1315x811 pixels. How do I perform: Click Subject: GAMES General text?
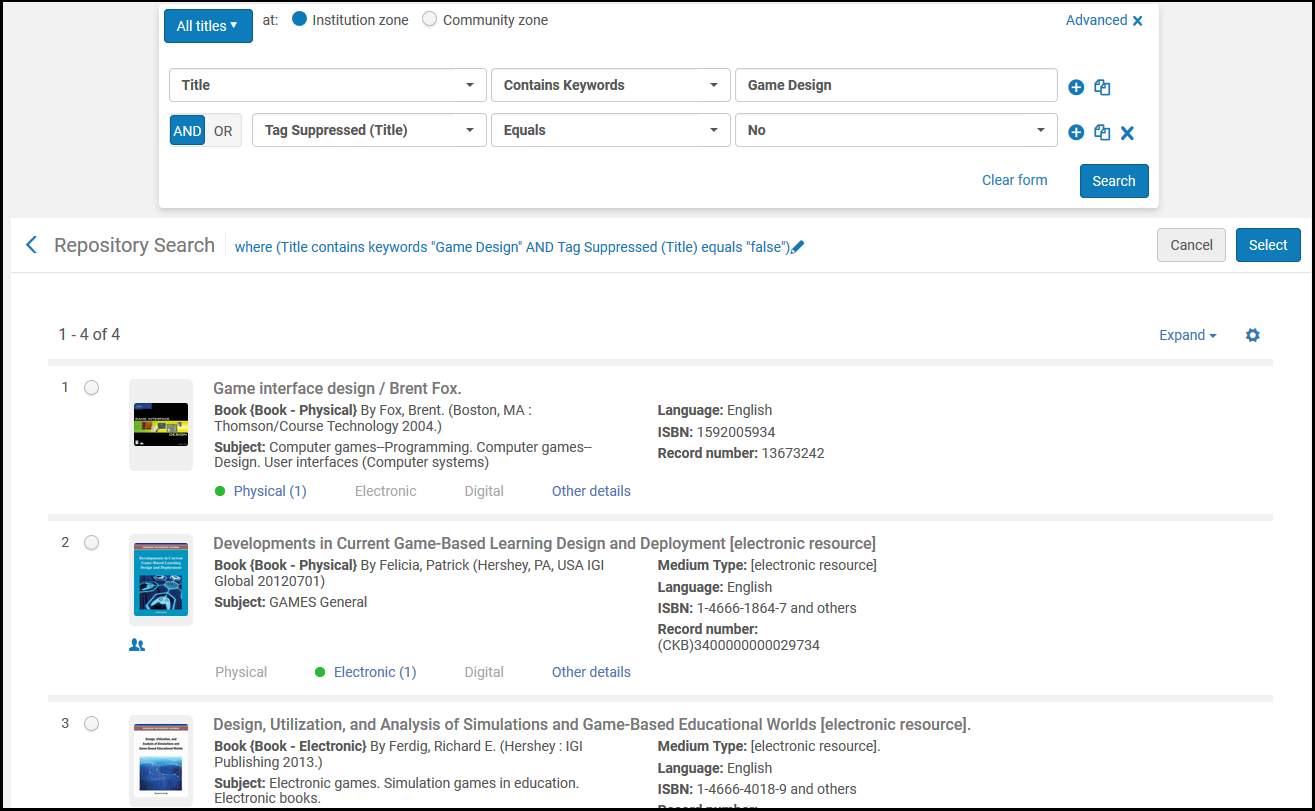click(x=291, y=602)
